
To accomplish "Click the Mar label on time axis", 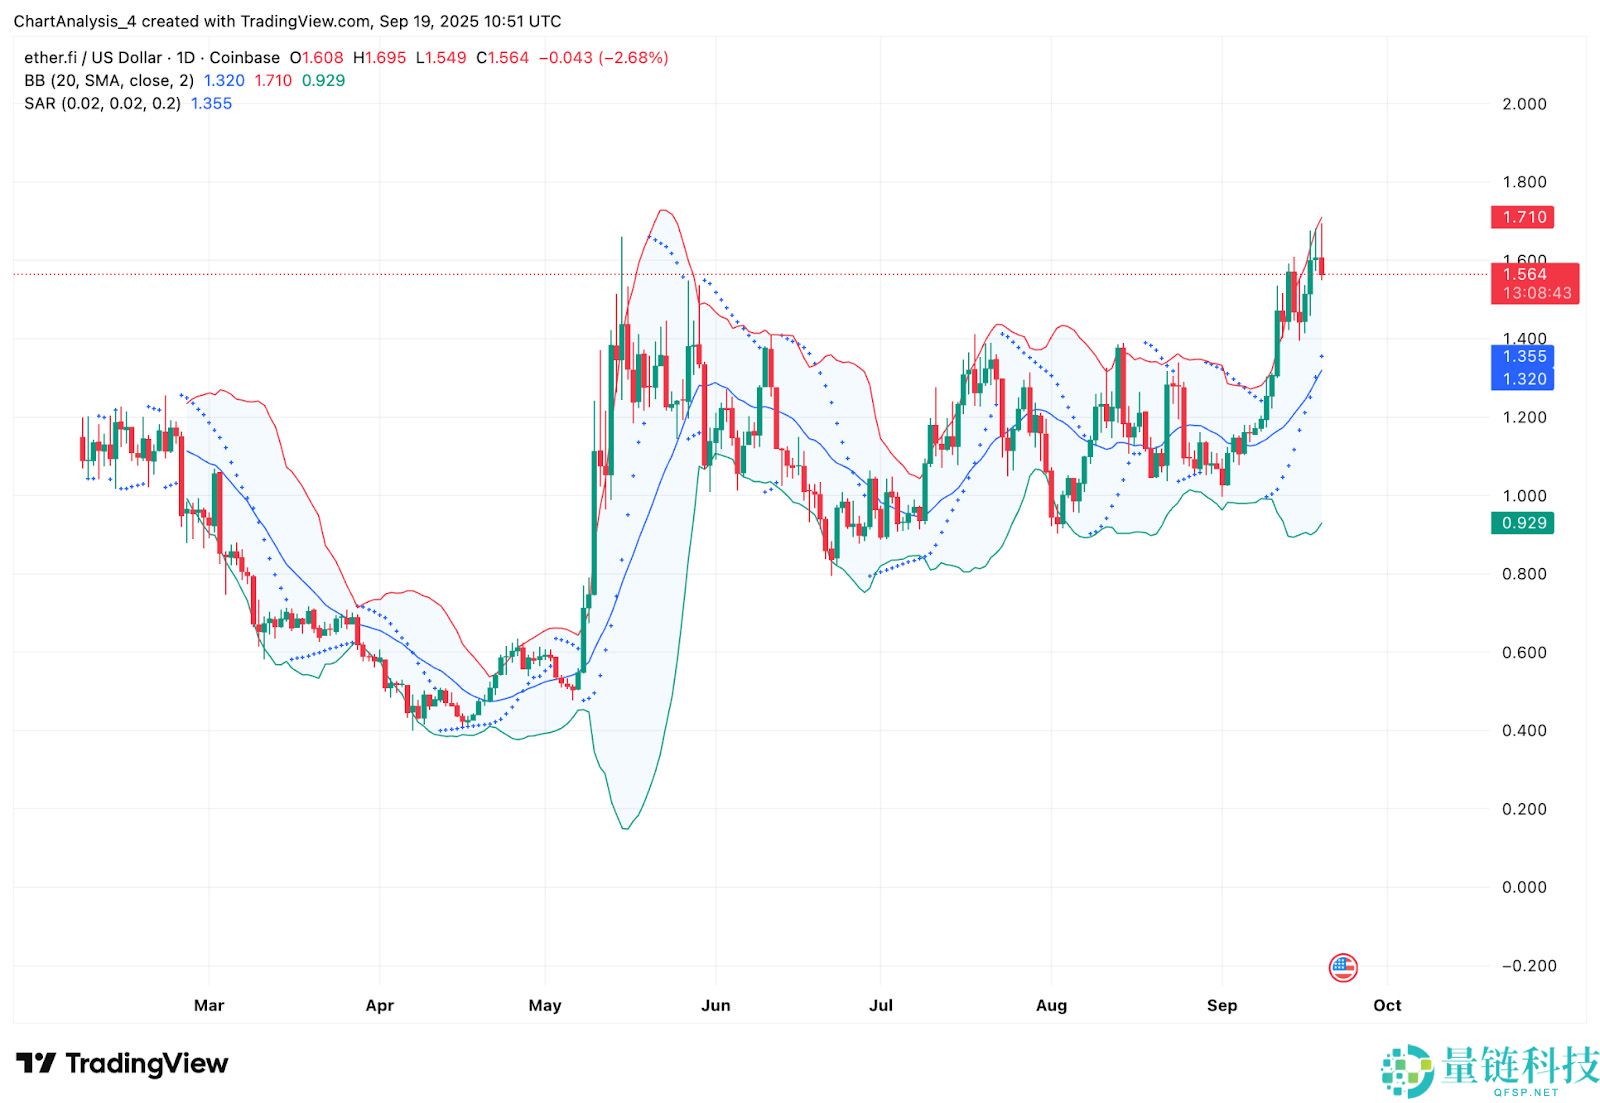I will tap(209, 1005).
